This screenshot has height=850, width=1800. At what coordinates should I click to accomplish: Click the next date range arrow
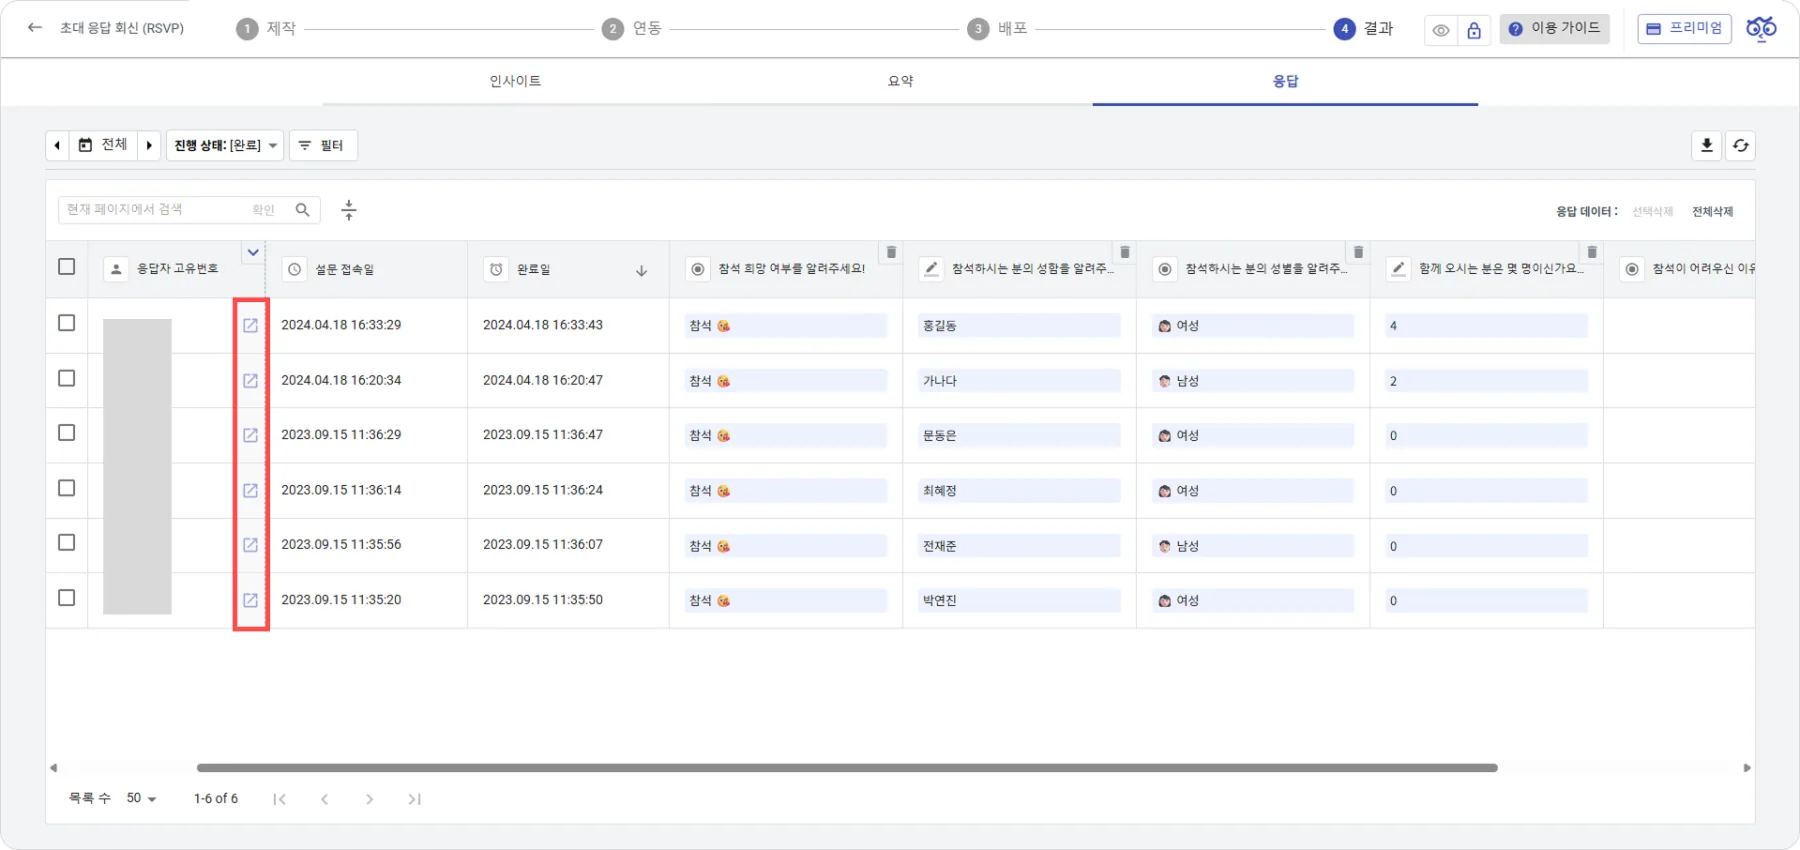tap(149, 145)
